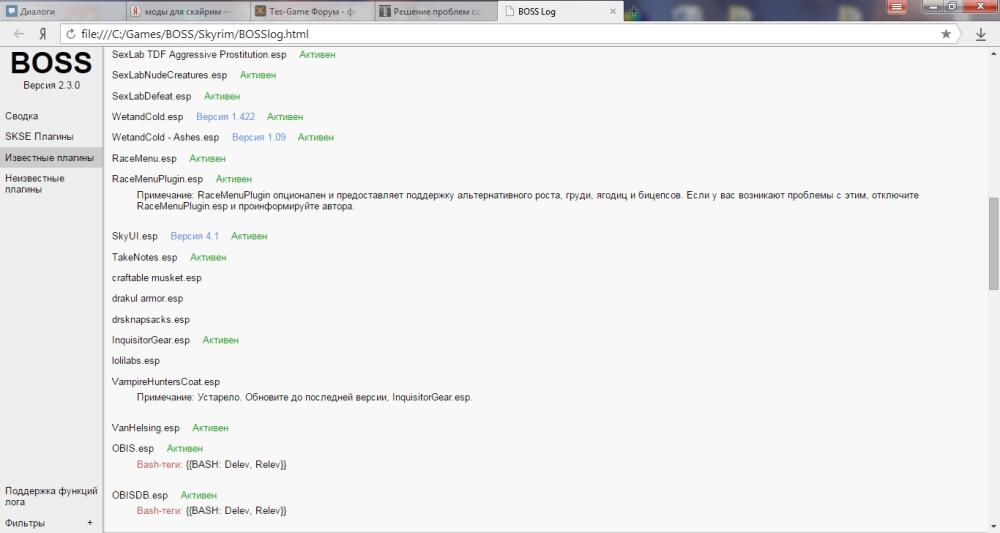This screenshot has width=1000, height=533.
Task: Click the Версия 1.09 label
Action: click(x=258, y=137)
